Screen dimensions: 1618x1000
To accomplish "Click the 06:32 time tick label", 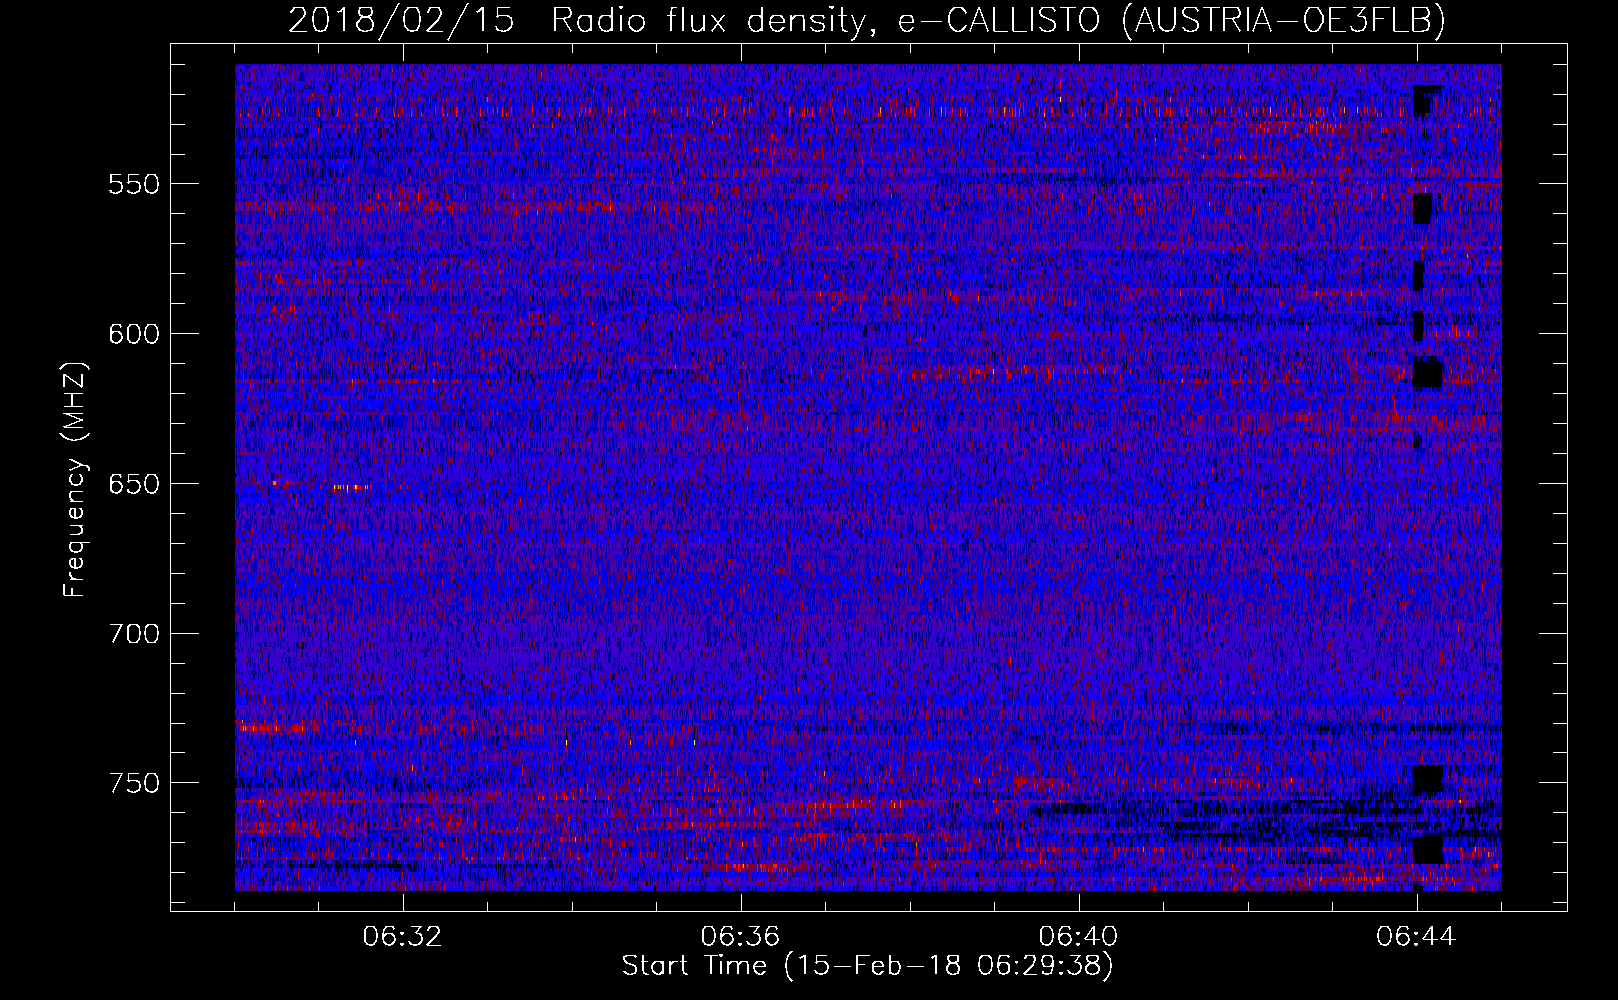I will [403, 937].
